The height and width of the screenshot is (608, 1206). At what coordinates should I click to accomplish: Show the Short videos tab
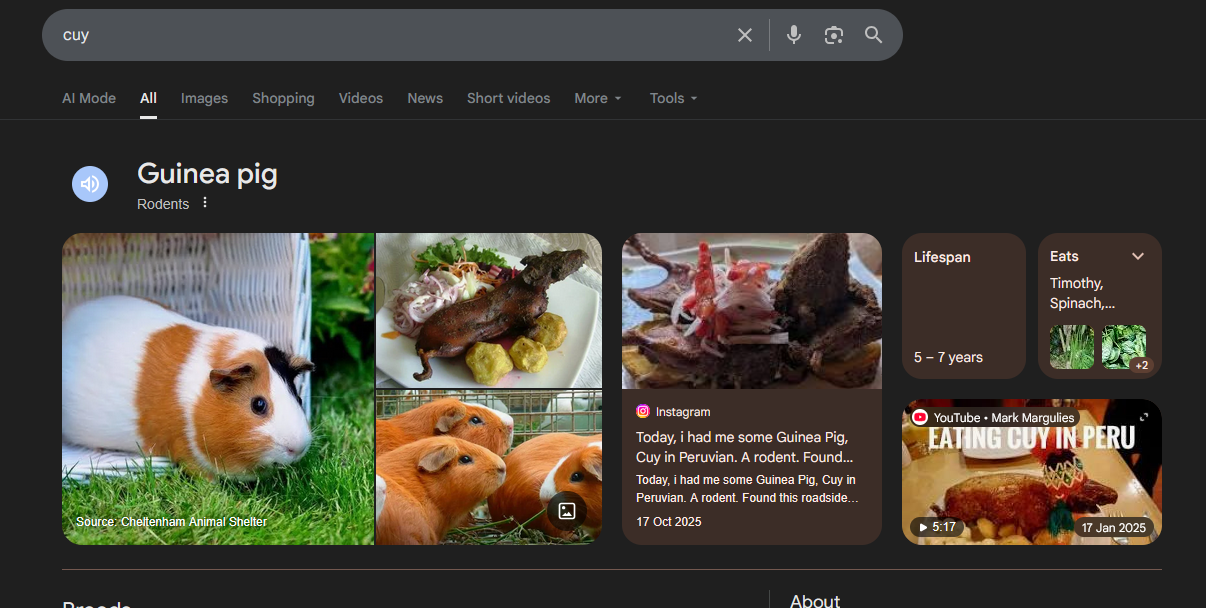click(508, 98)
